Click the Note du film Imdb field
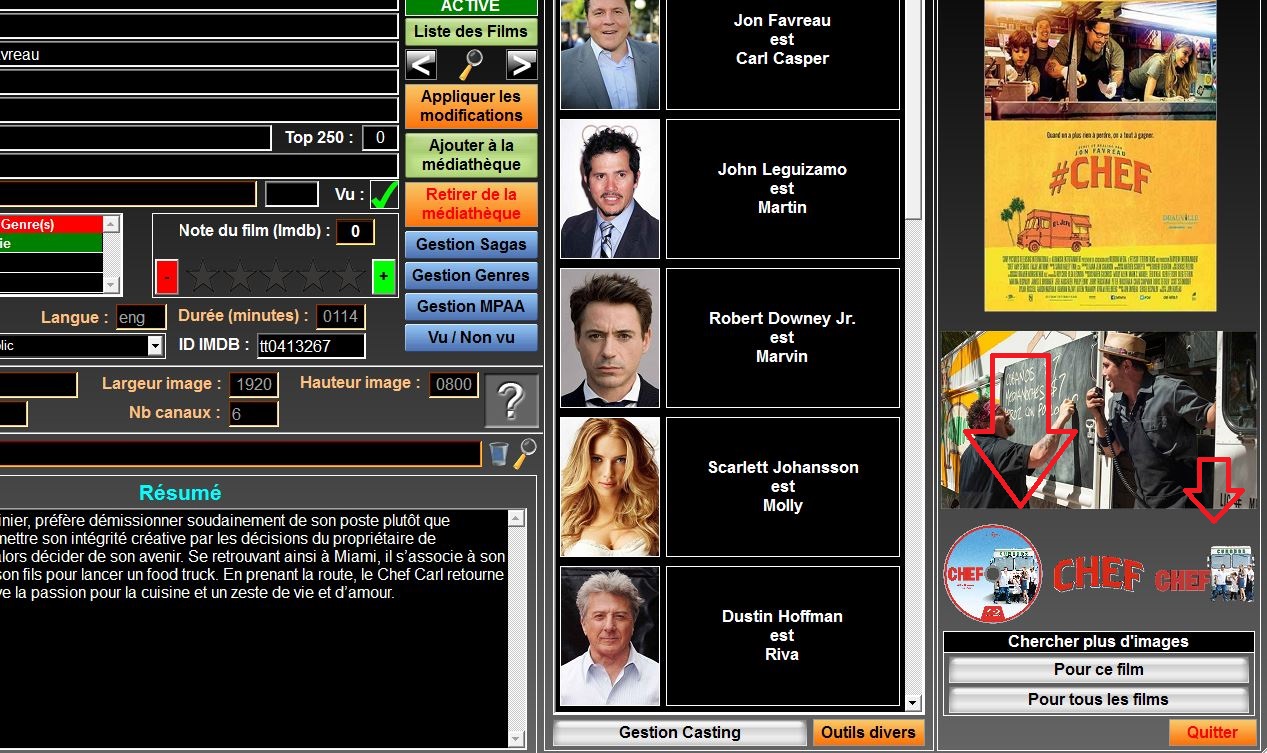 click(355, 232)
